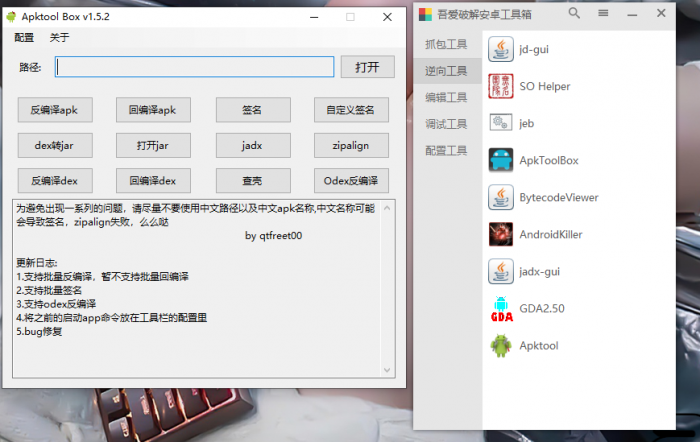
Task: Click the 回编译dex button
Action: 153,180
